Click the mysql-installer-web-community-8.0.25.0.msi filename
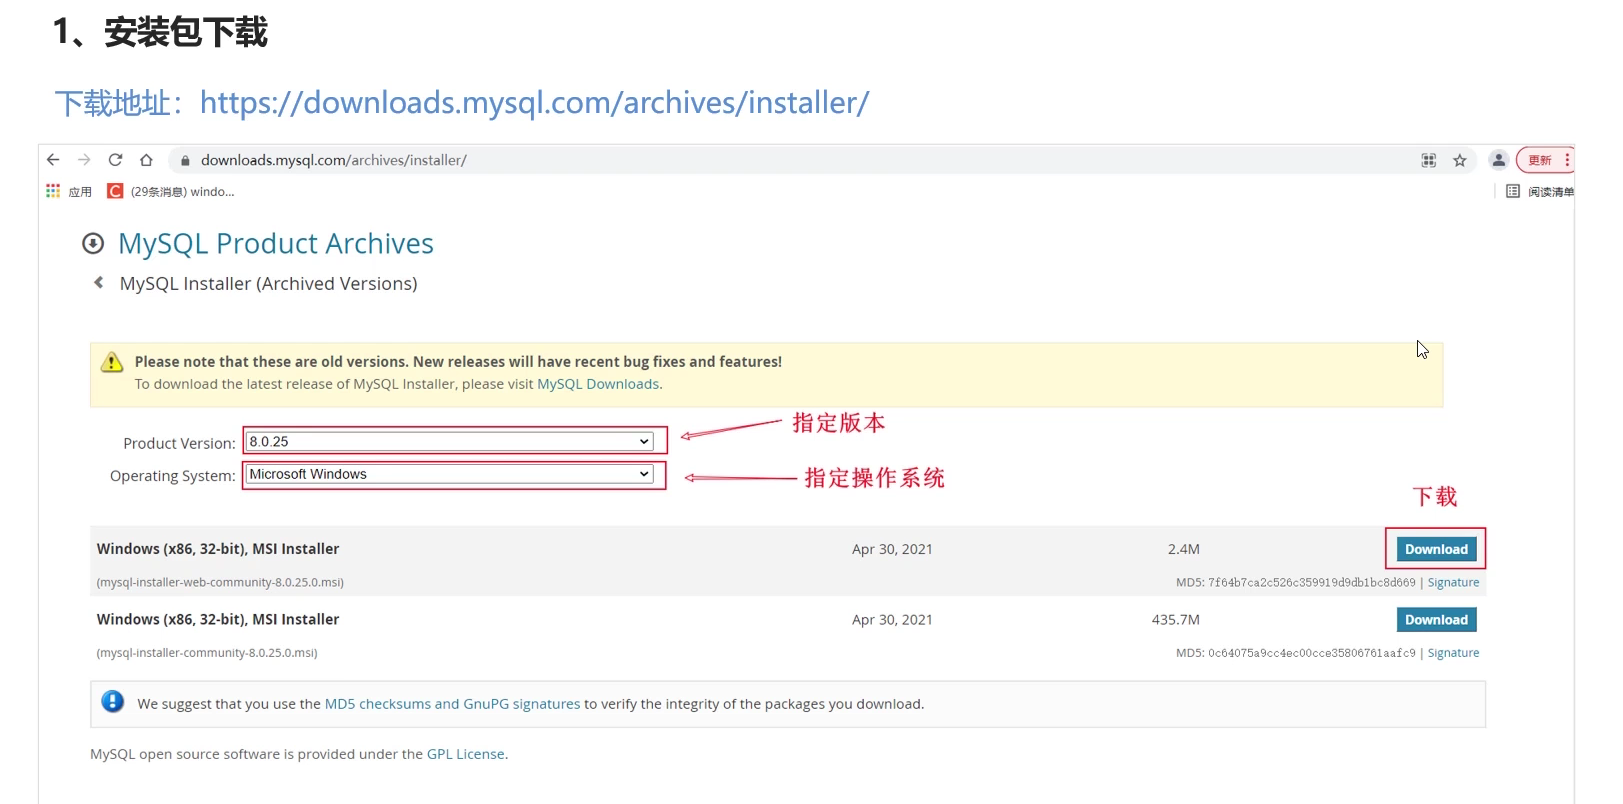 pos(220,583)
